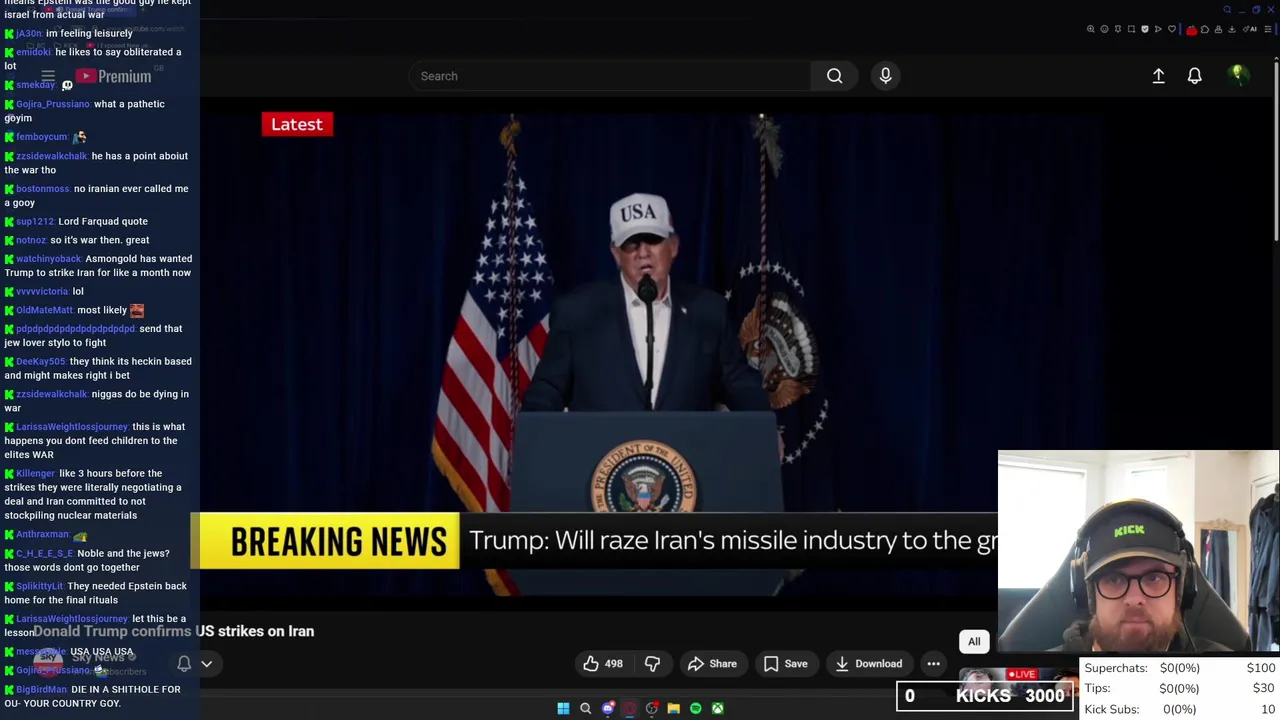This screenshot has width=1280, height=720.
Task: Dislike the Donald Trump video
Action: pyautogui.click(x=652, y=664)
